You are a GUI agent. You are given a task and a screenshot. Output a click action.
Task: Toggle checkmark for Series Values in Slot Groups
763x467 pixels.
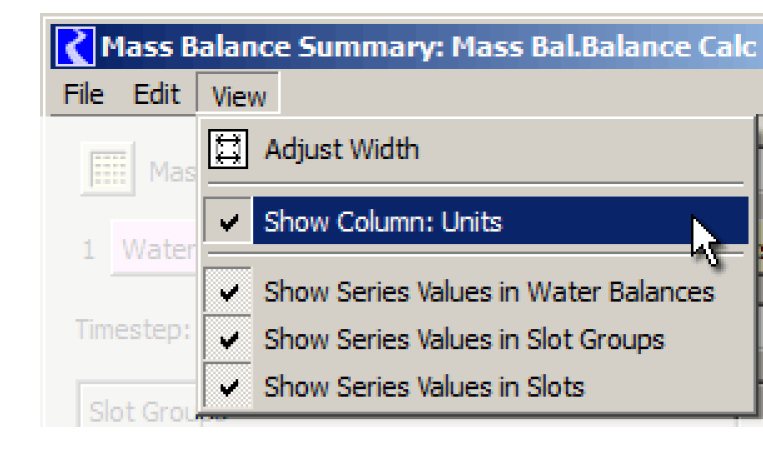point(229,339)
